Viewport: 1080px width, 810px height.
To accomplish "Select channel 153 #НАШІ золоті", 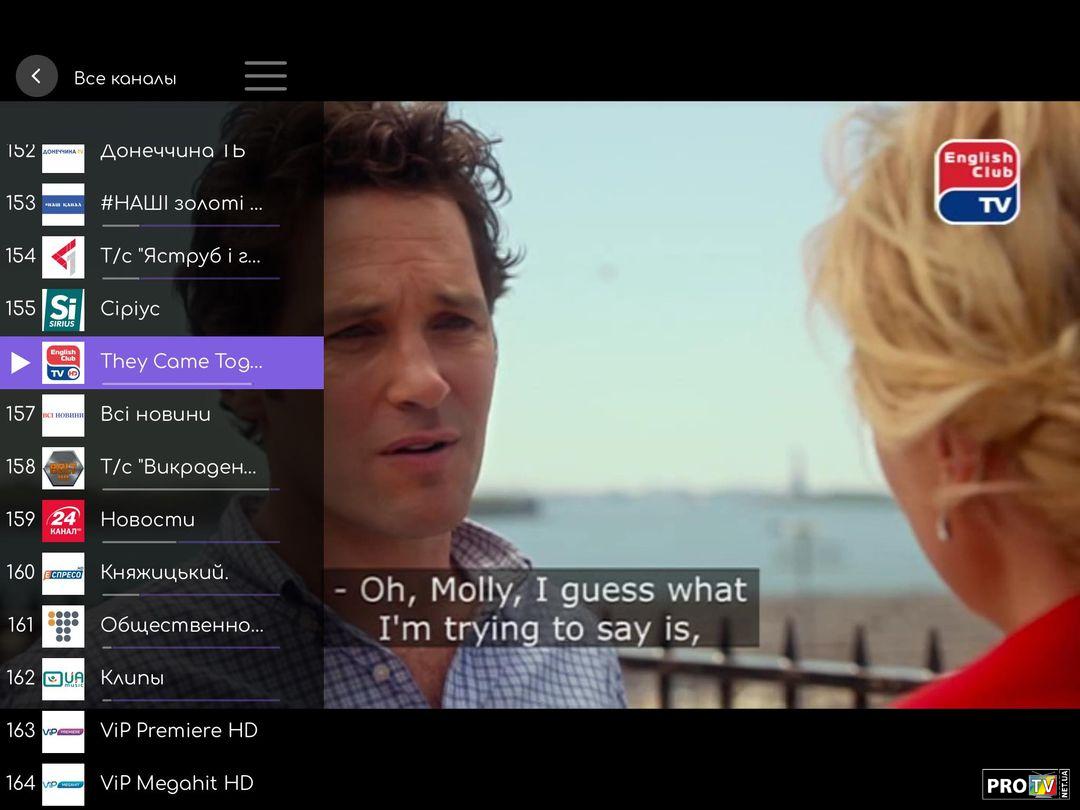I will pos(181,203).
